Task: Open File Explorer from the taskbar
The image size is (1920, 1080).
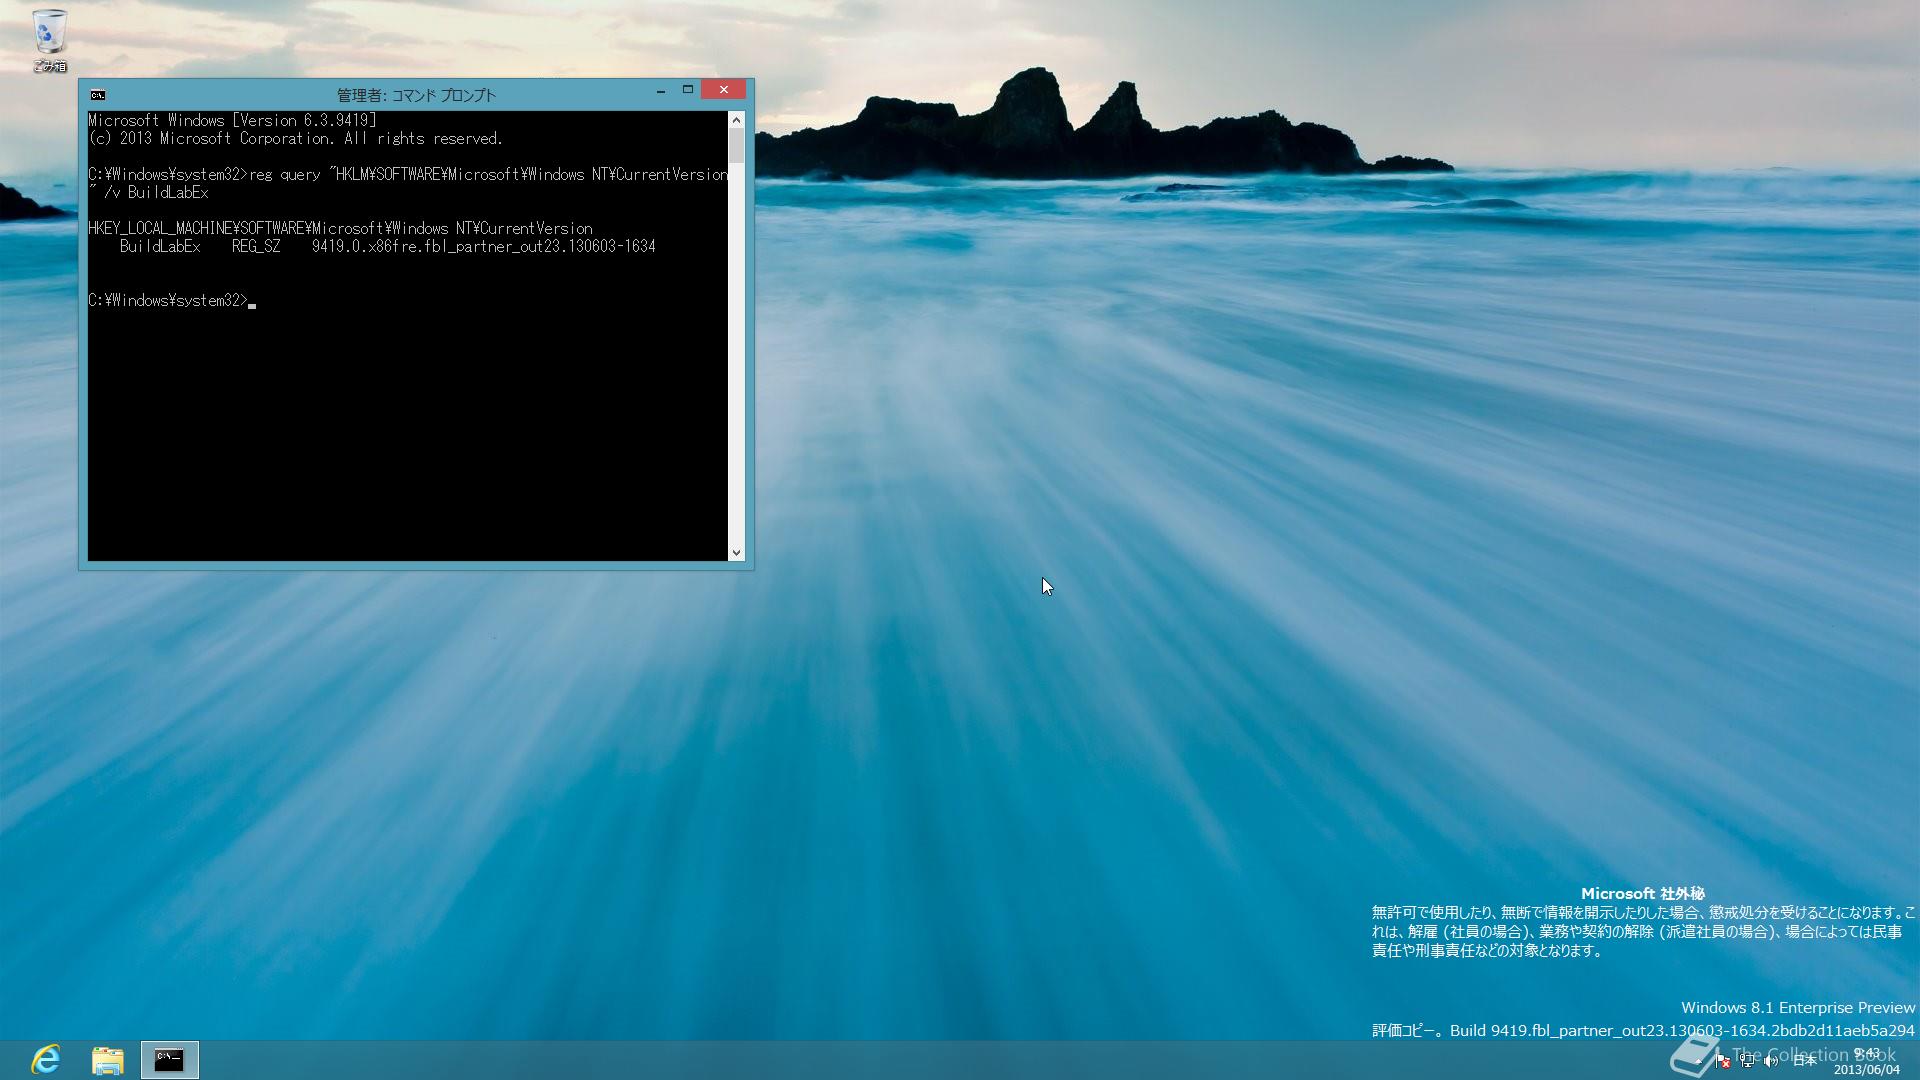Action: 108,1060
